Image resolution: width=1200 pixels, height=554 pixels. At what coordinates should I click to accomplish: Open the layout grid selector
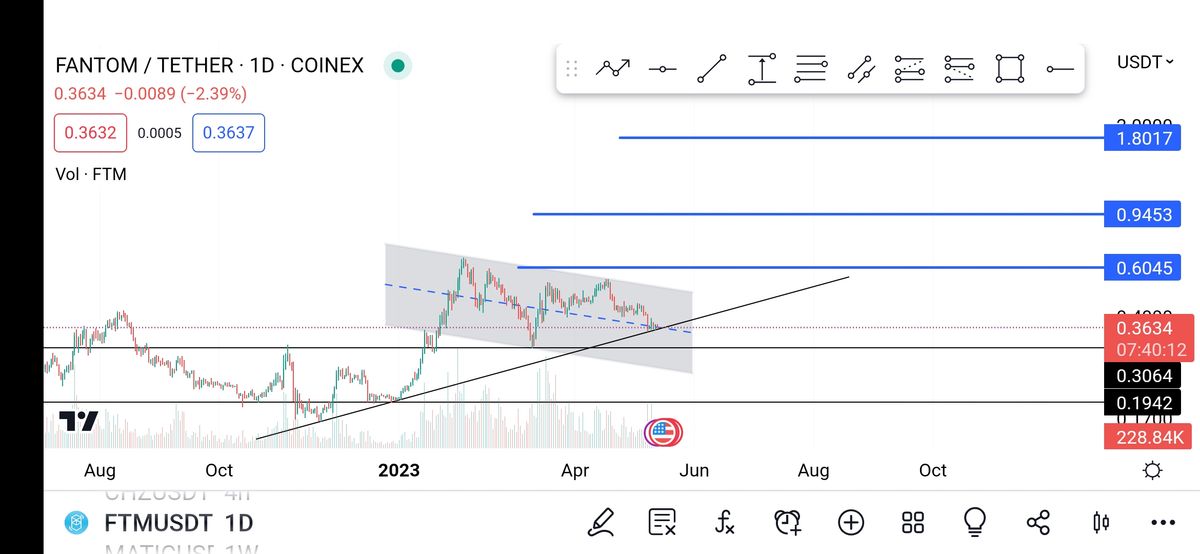913,522
